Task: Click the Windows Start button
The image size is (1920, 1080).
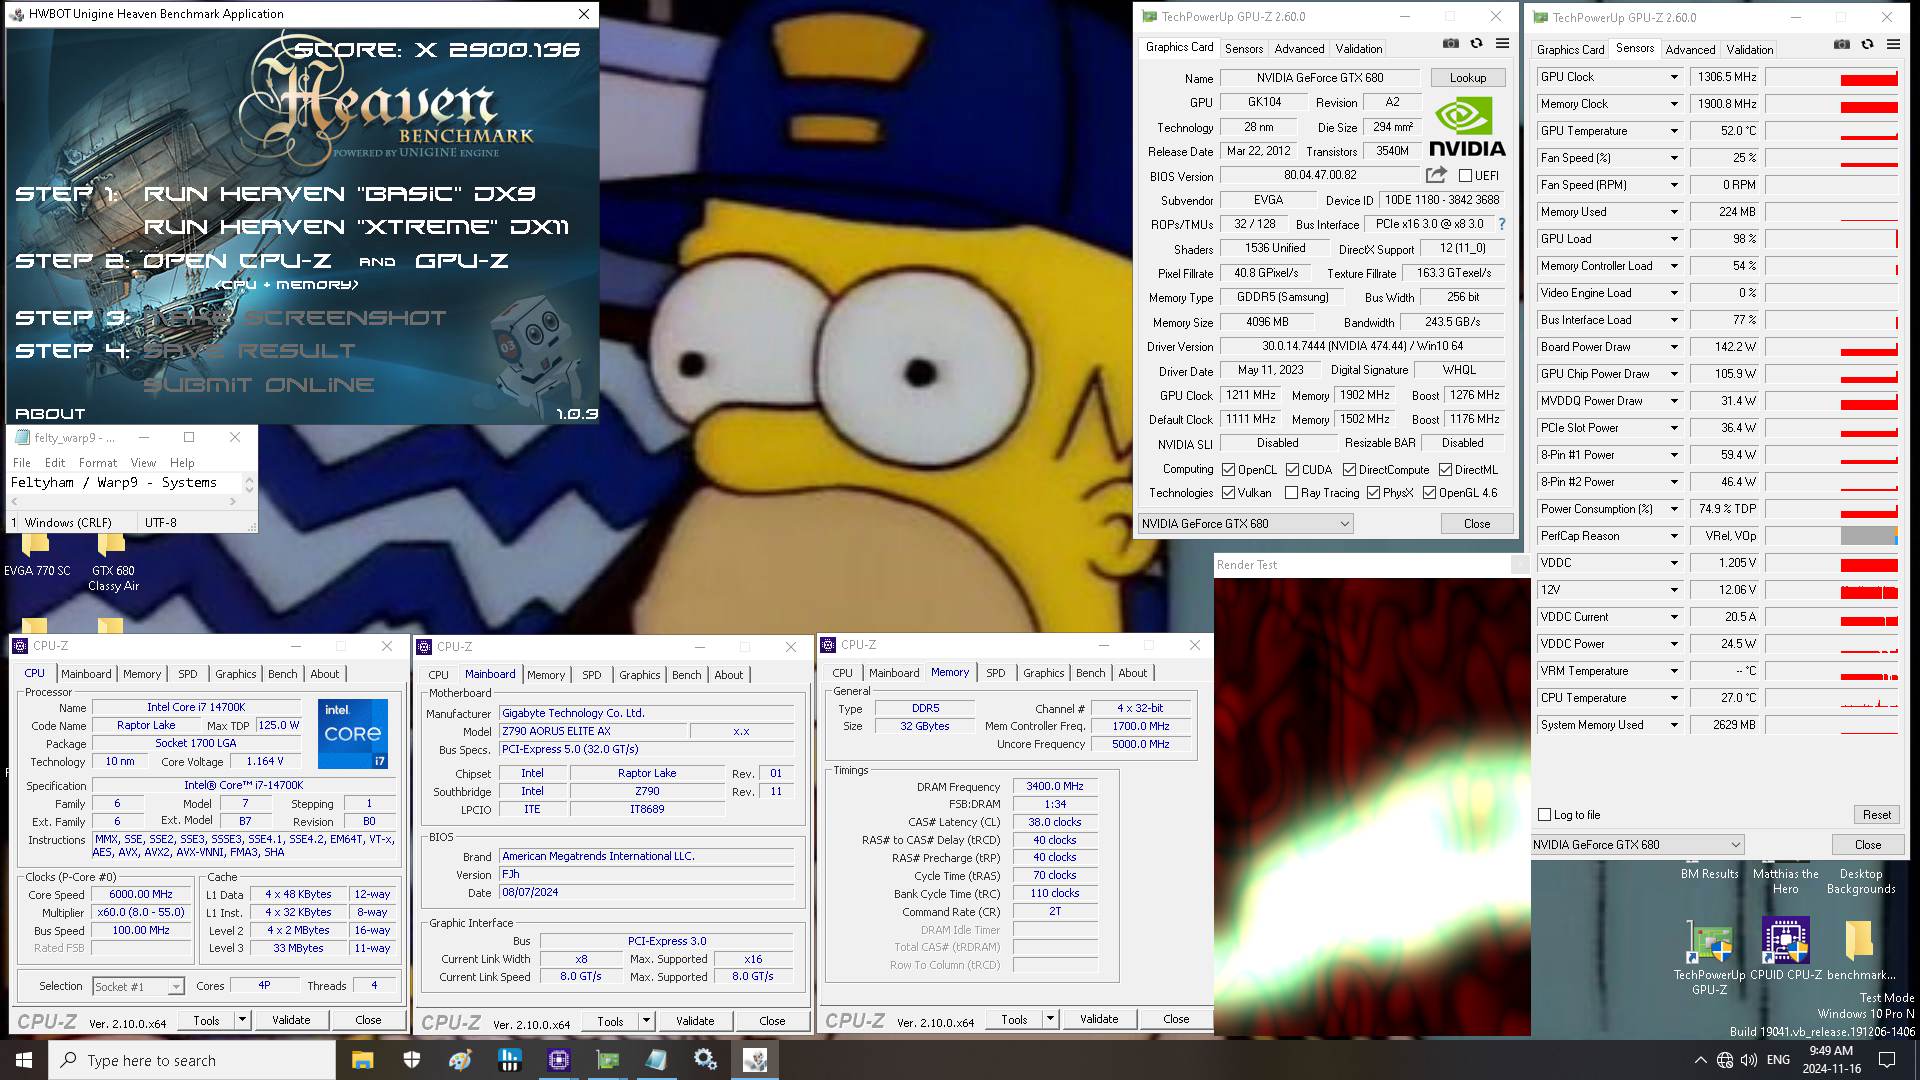Action: tap(24, 1060)
